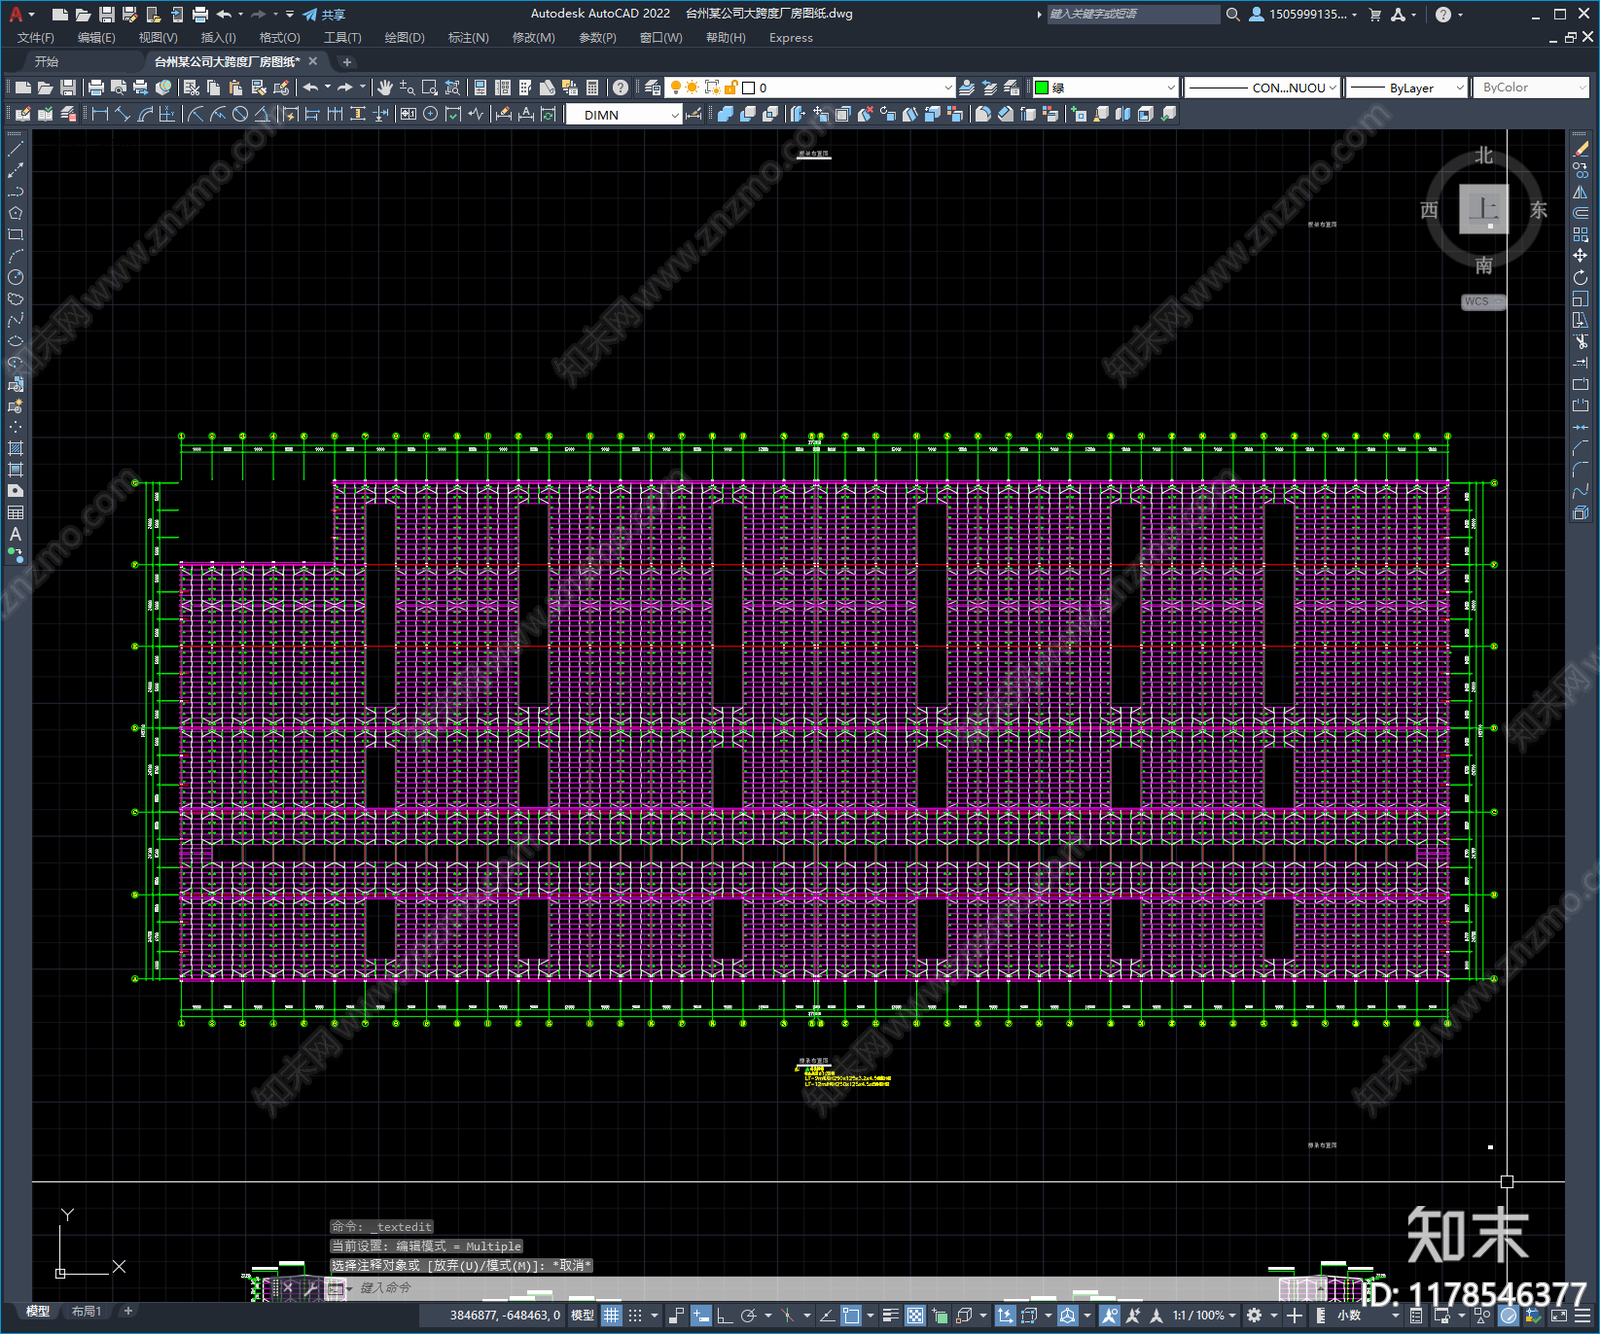The height and width of the screenshot is (1334, 1600).
Task: Open the 文件(F) menu
Action: [x=36, y=38]
